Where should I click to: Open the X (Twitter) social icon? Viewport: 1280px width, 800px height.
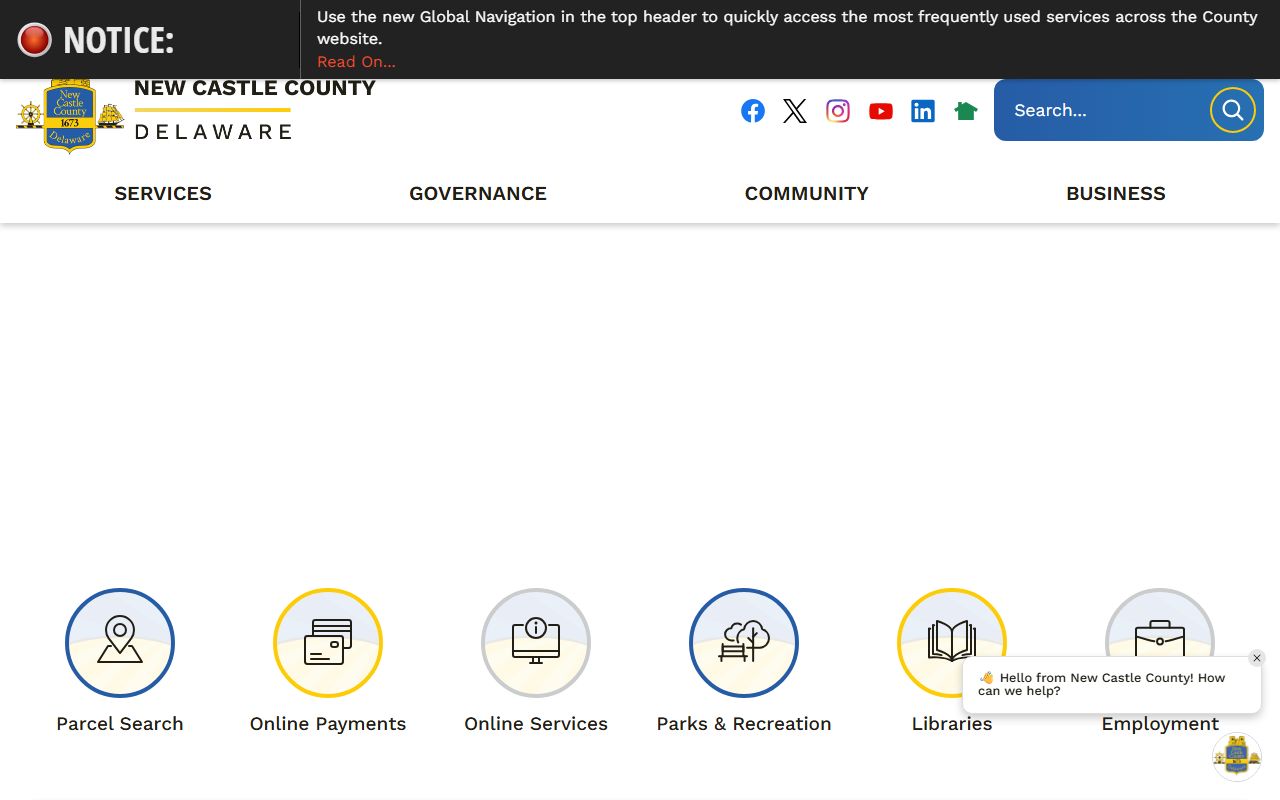[x=795, y=111]
